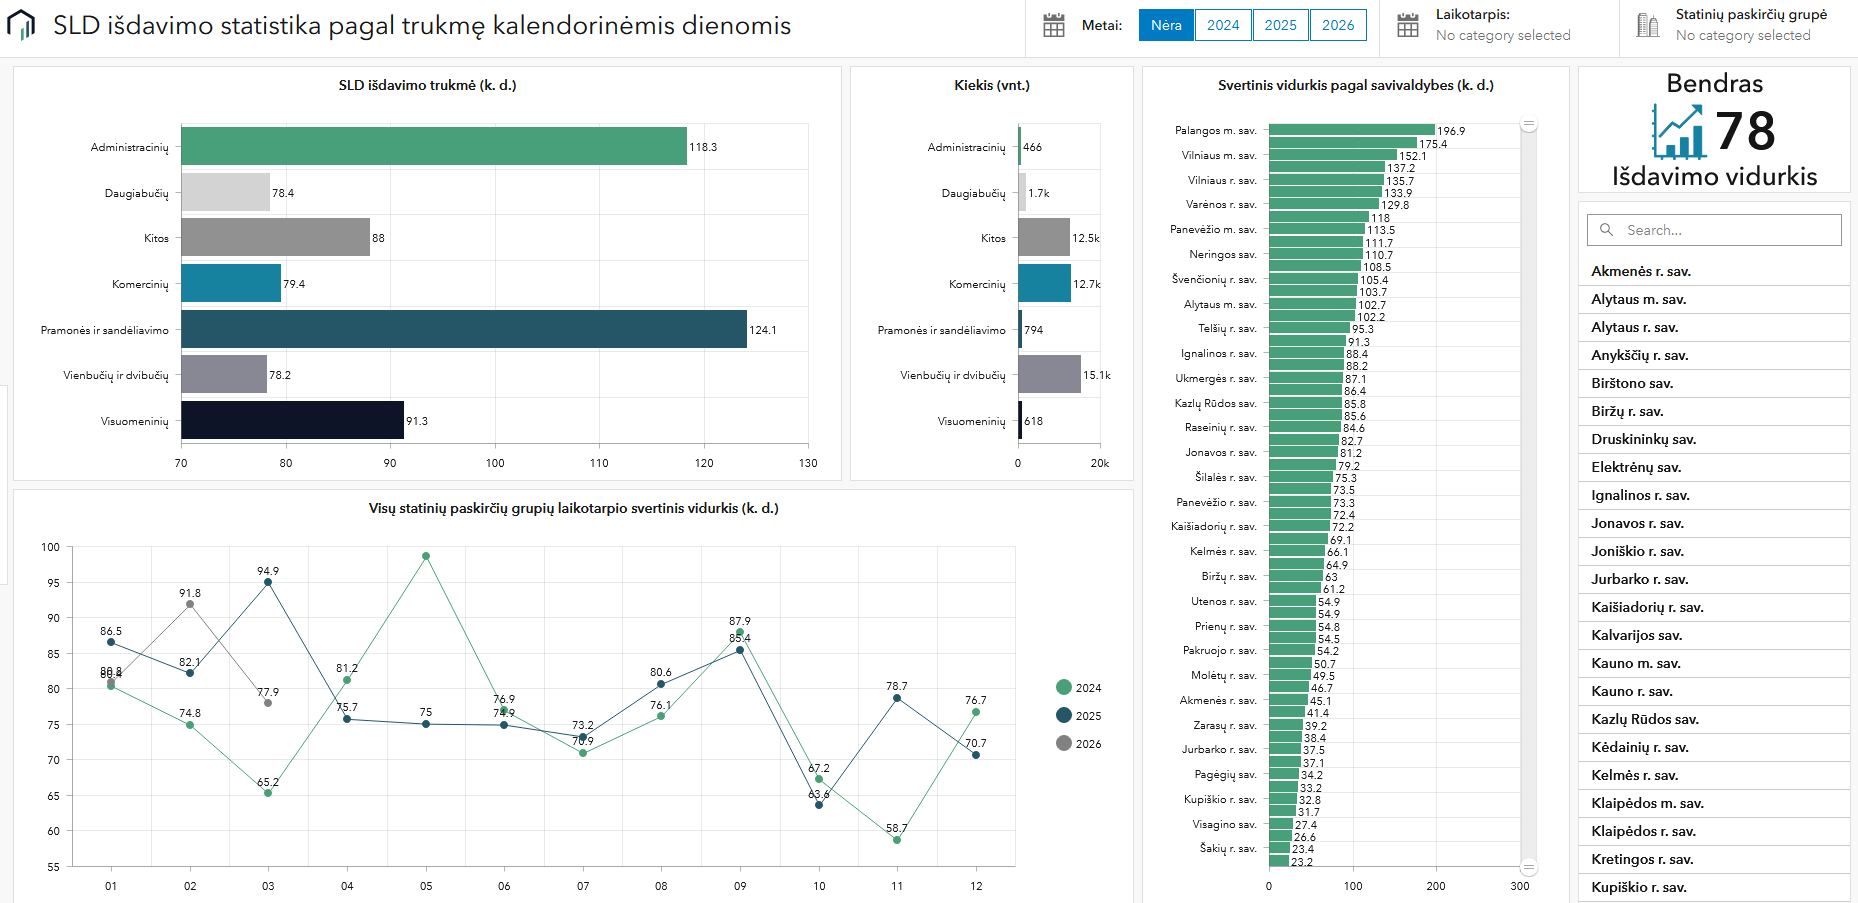Click the magnifier icon in the search field
The width and height of the screenshot is (1858, 903).
pos(1606,229)
